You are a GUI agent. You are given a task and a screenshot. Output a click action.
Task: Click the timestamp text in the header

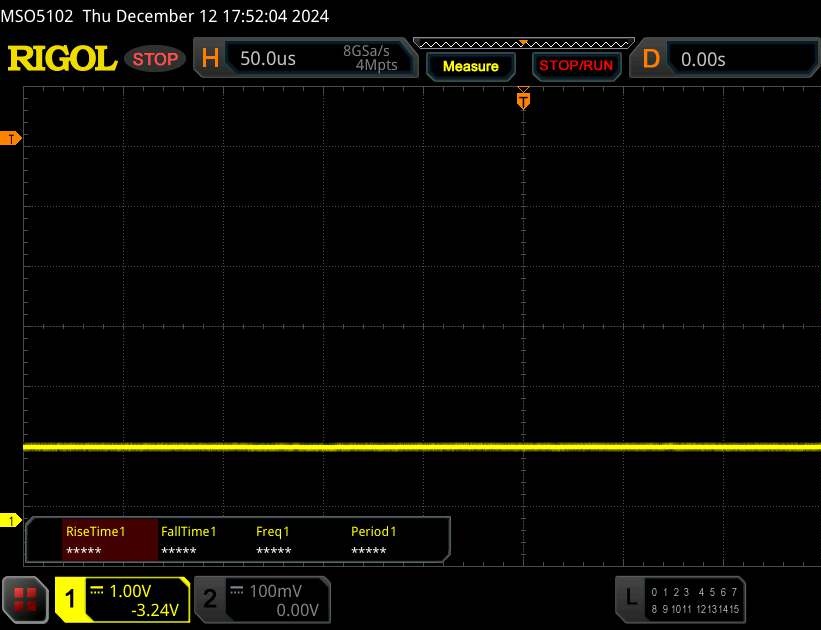(x=206, y=16)
